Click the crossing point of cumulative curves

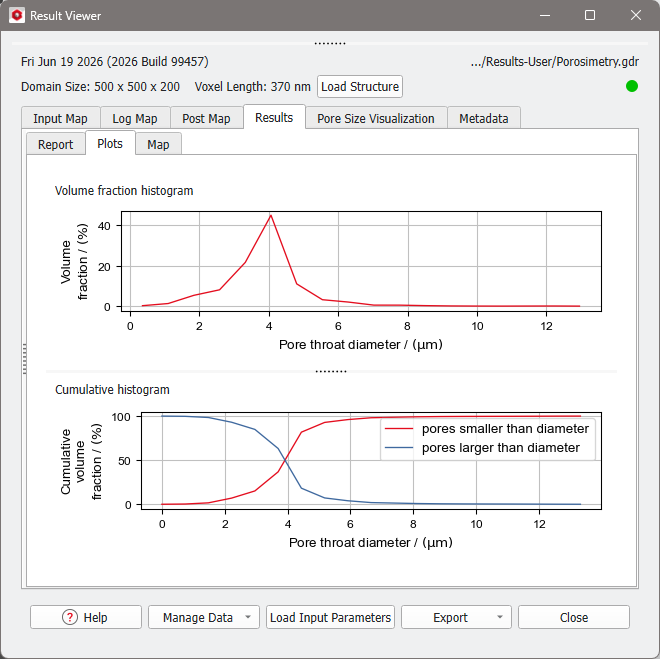[x=286, y=460]
